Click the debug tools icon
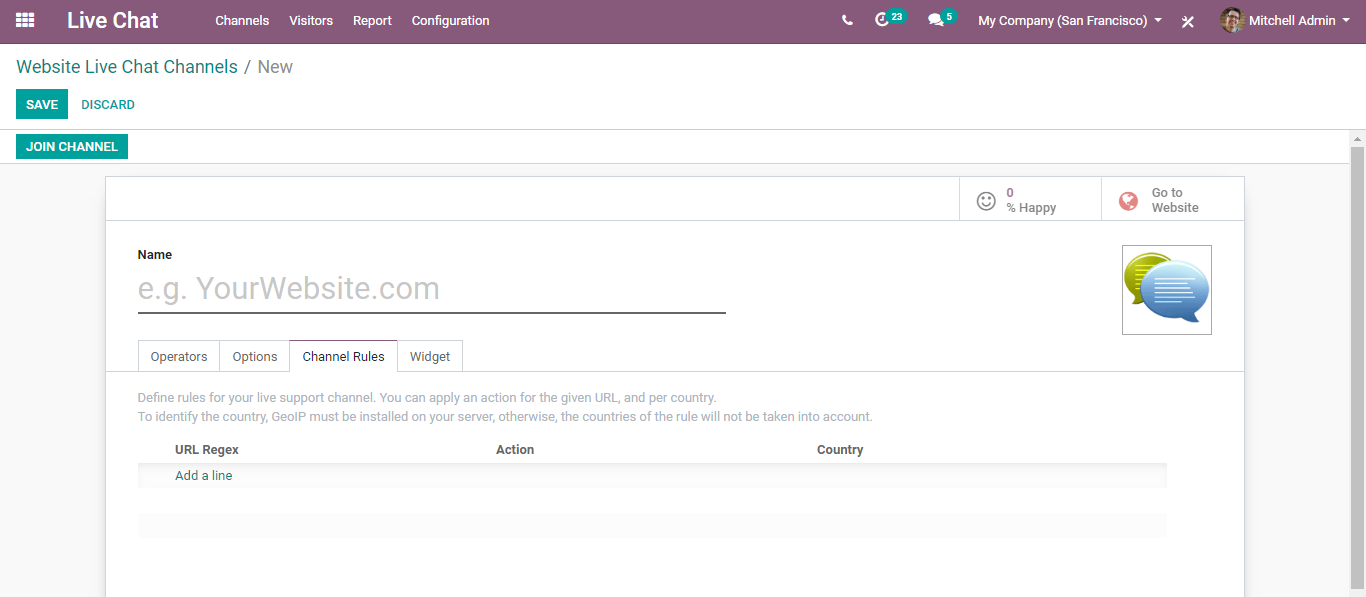Viewport: 1366px width, 597px height. coord(1188,21)
